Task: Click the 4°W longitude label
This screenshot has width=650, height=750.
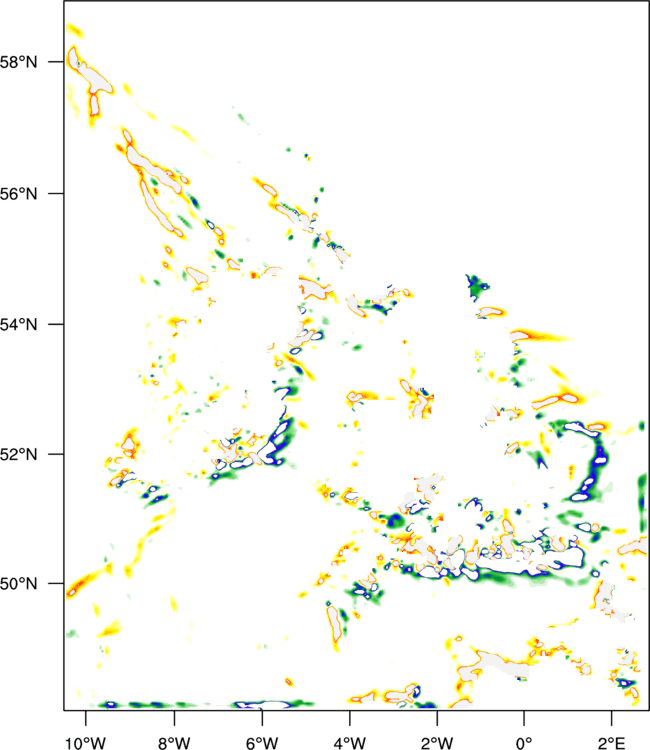Action: click(x=349, y=743)
